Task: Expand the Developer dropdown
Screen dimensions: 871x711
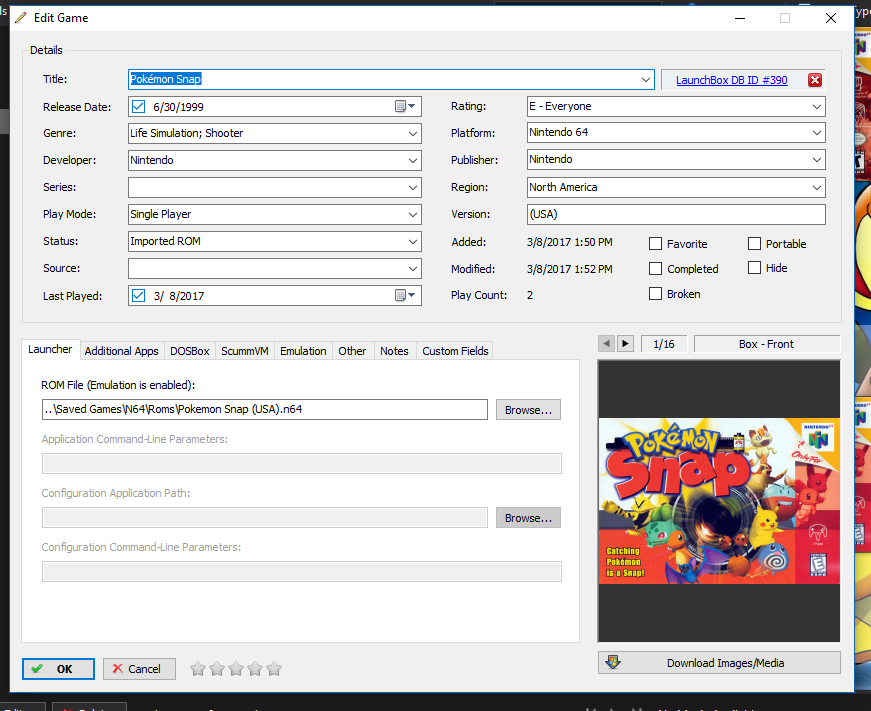Action: [x=413, y=161]
